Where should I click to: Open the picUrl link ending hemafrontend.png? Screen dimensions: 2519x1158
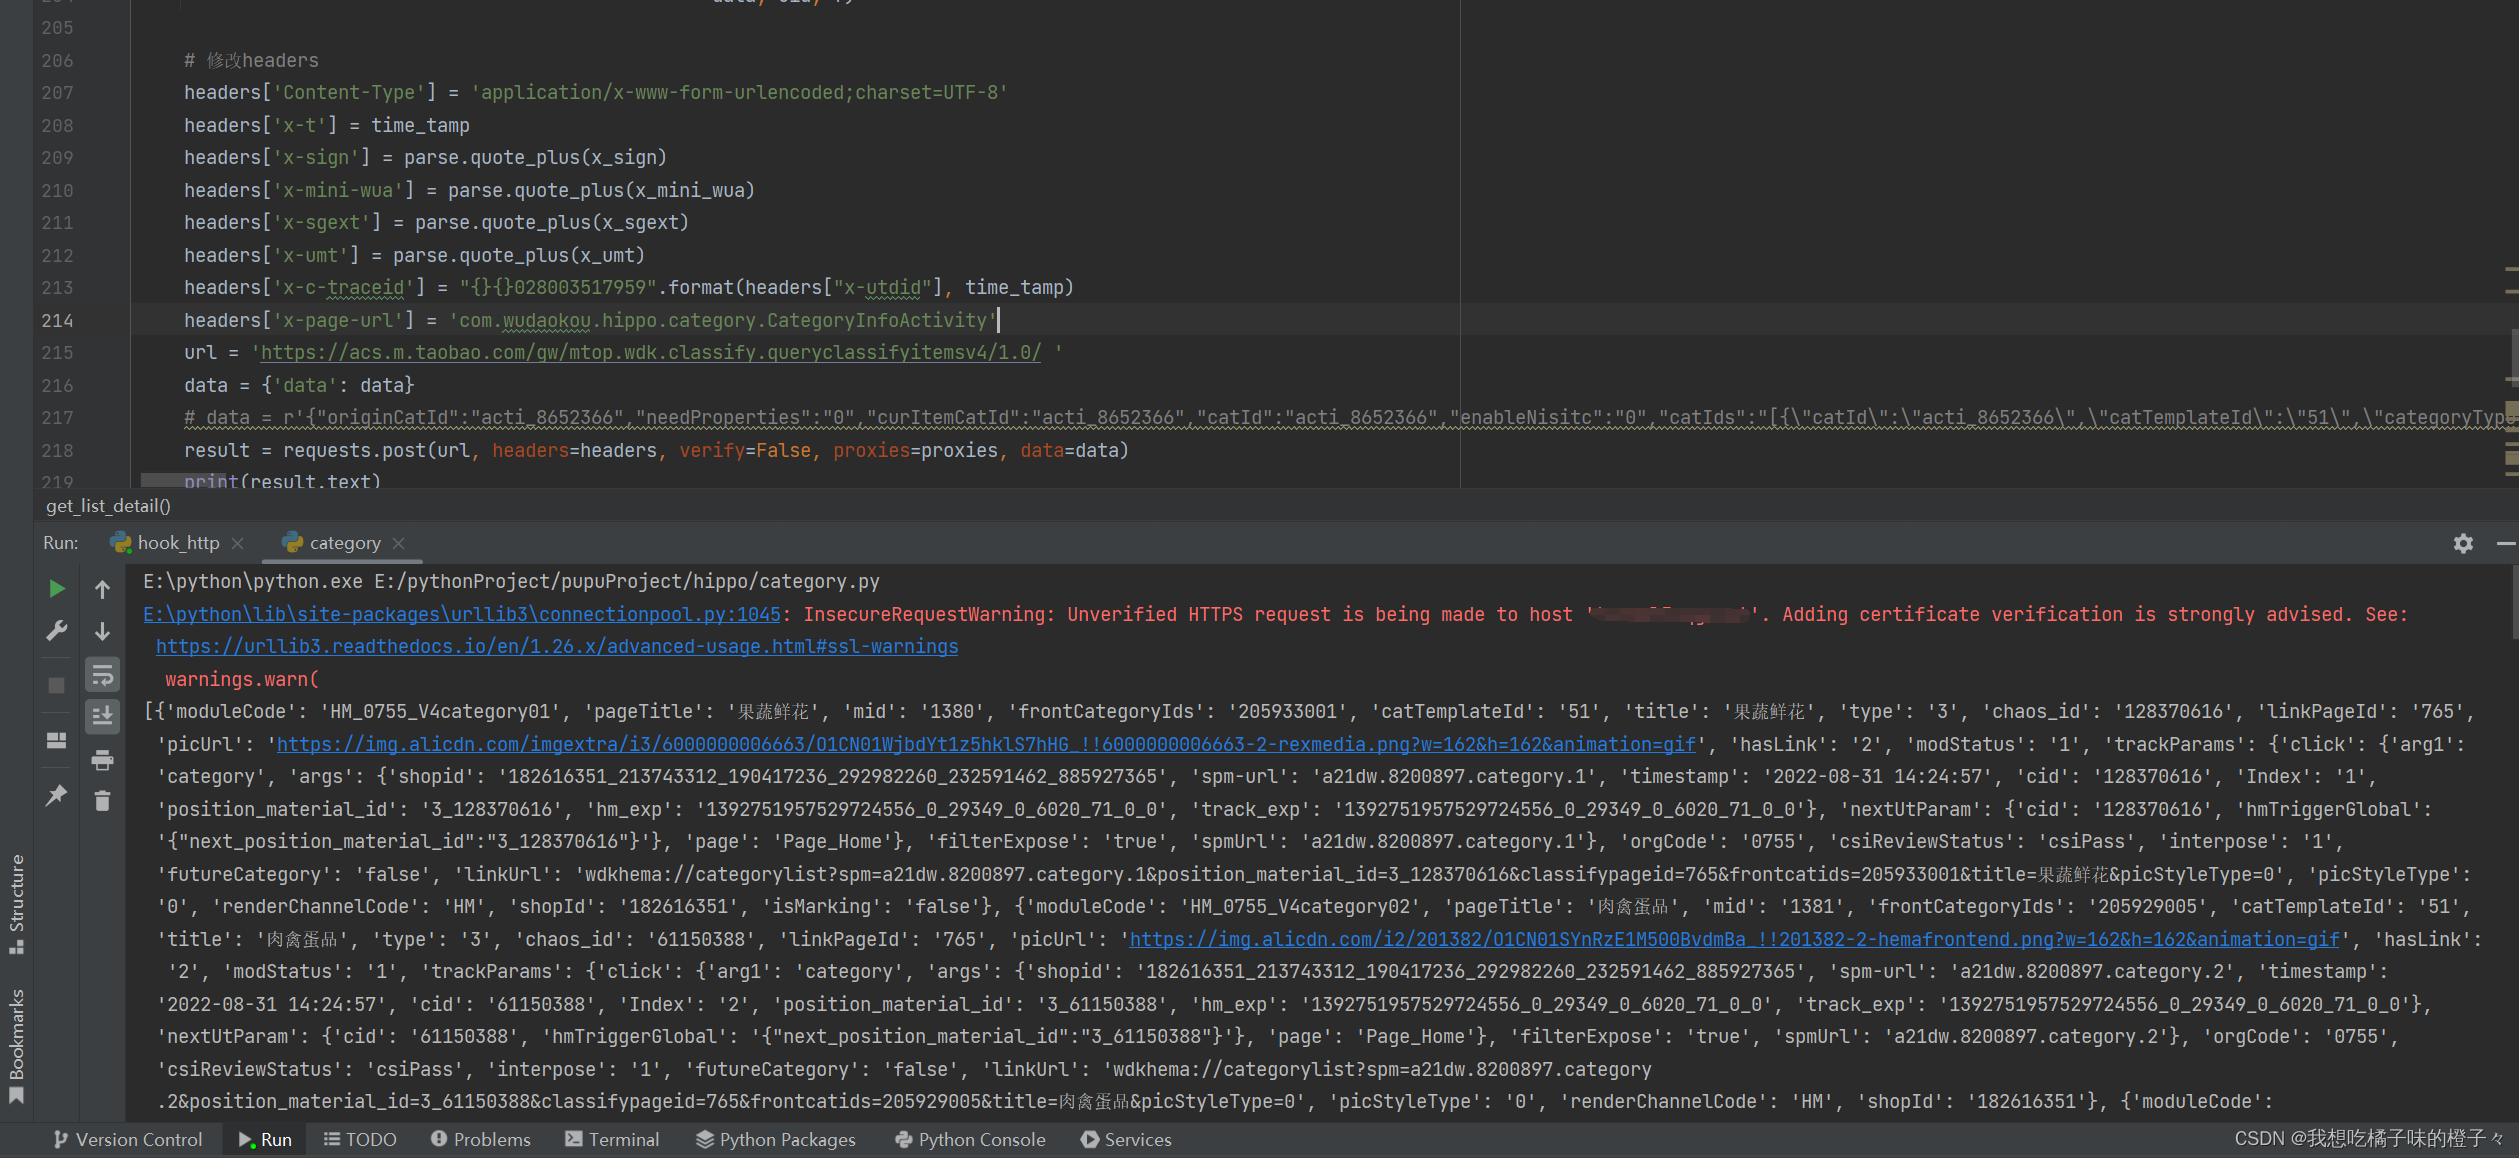[1734, 939]
